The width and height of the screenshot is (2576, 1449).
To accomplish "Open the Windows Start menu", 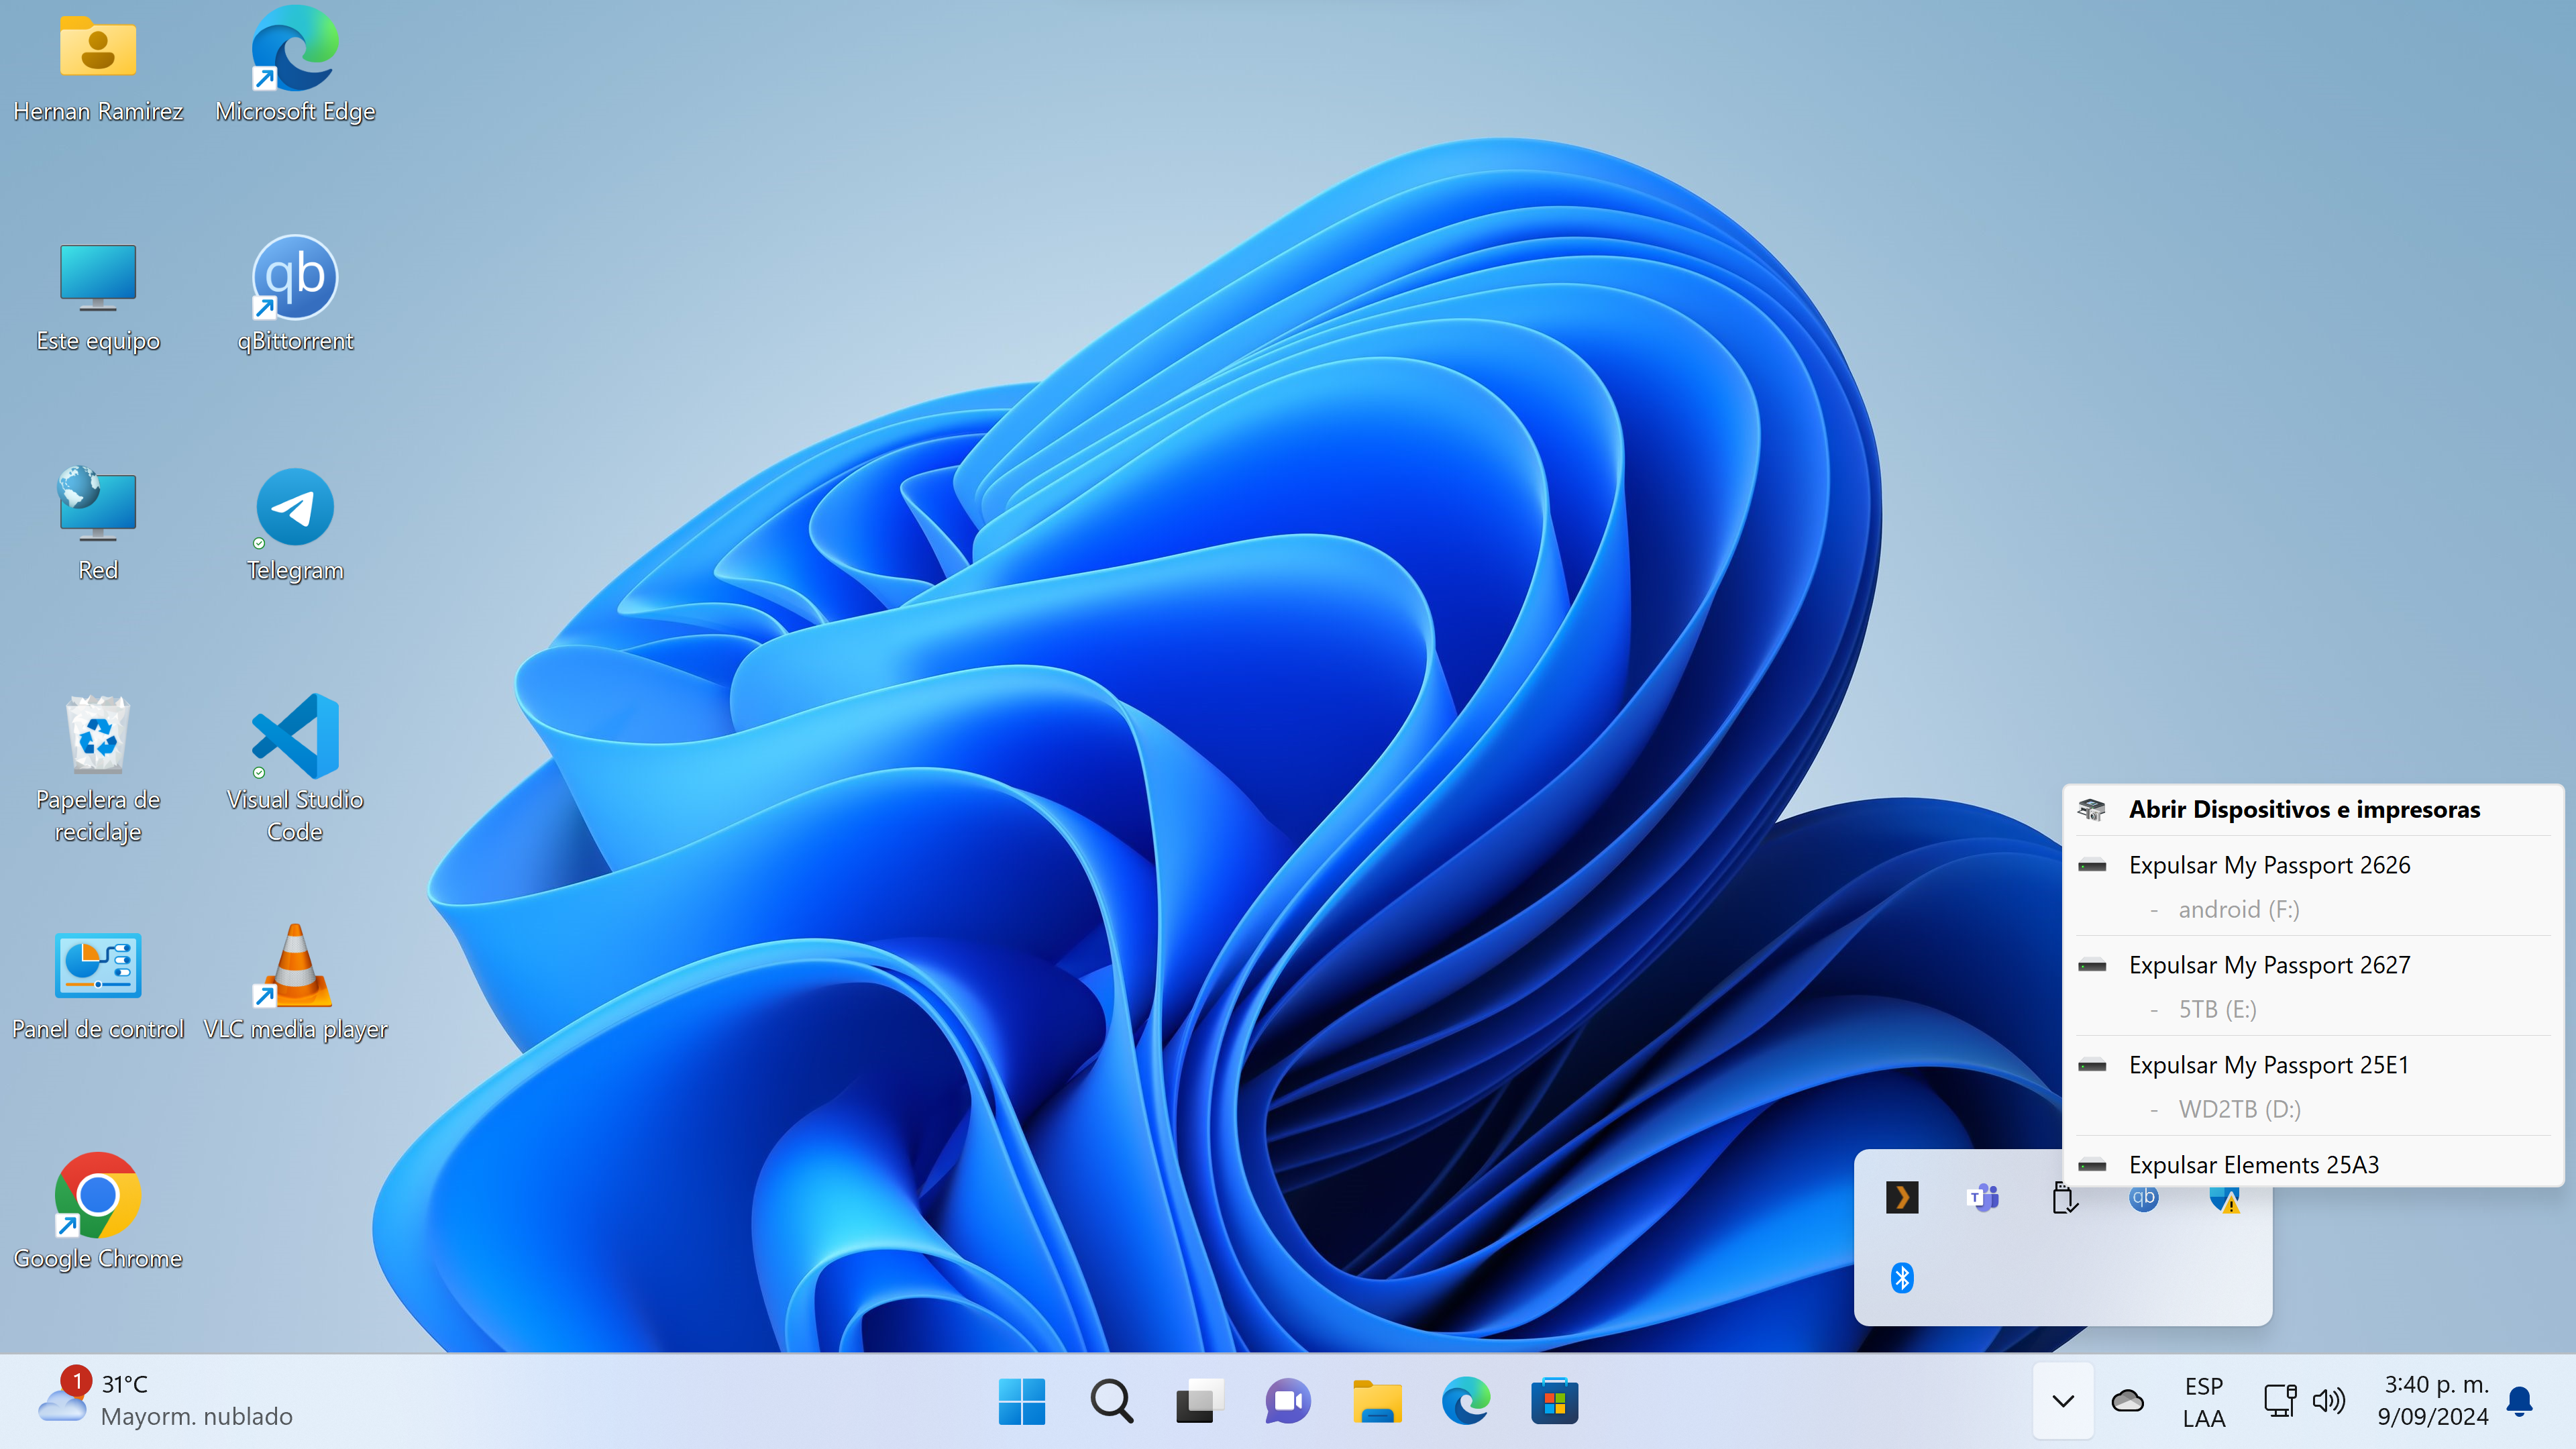I will click(x=1022, y=1401).
